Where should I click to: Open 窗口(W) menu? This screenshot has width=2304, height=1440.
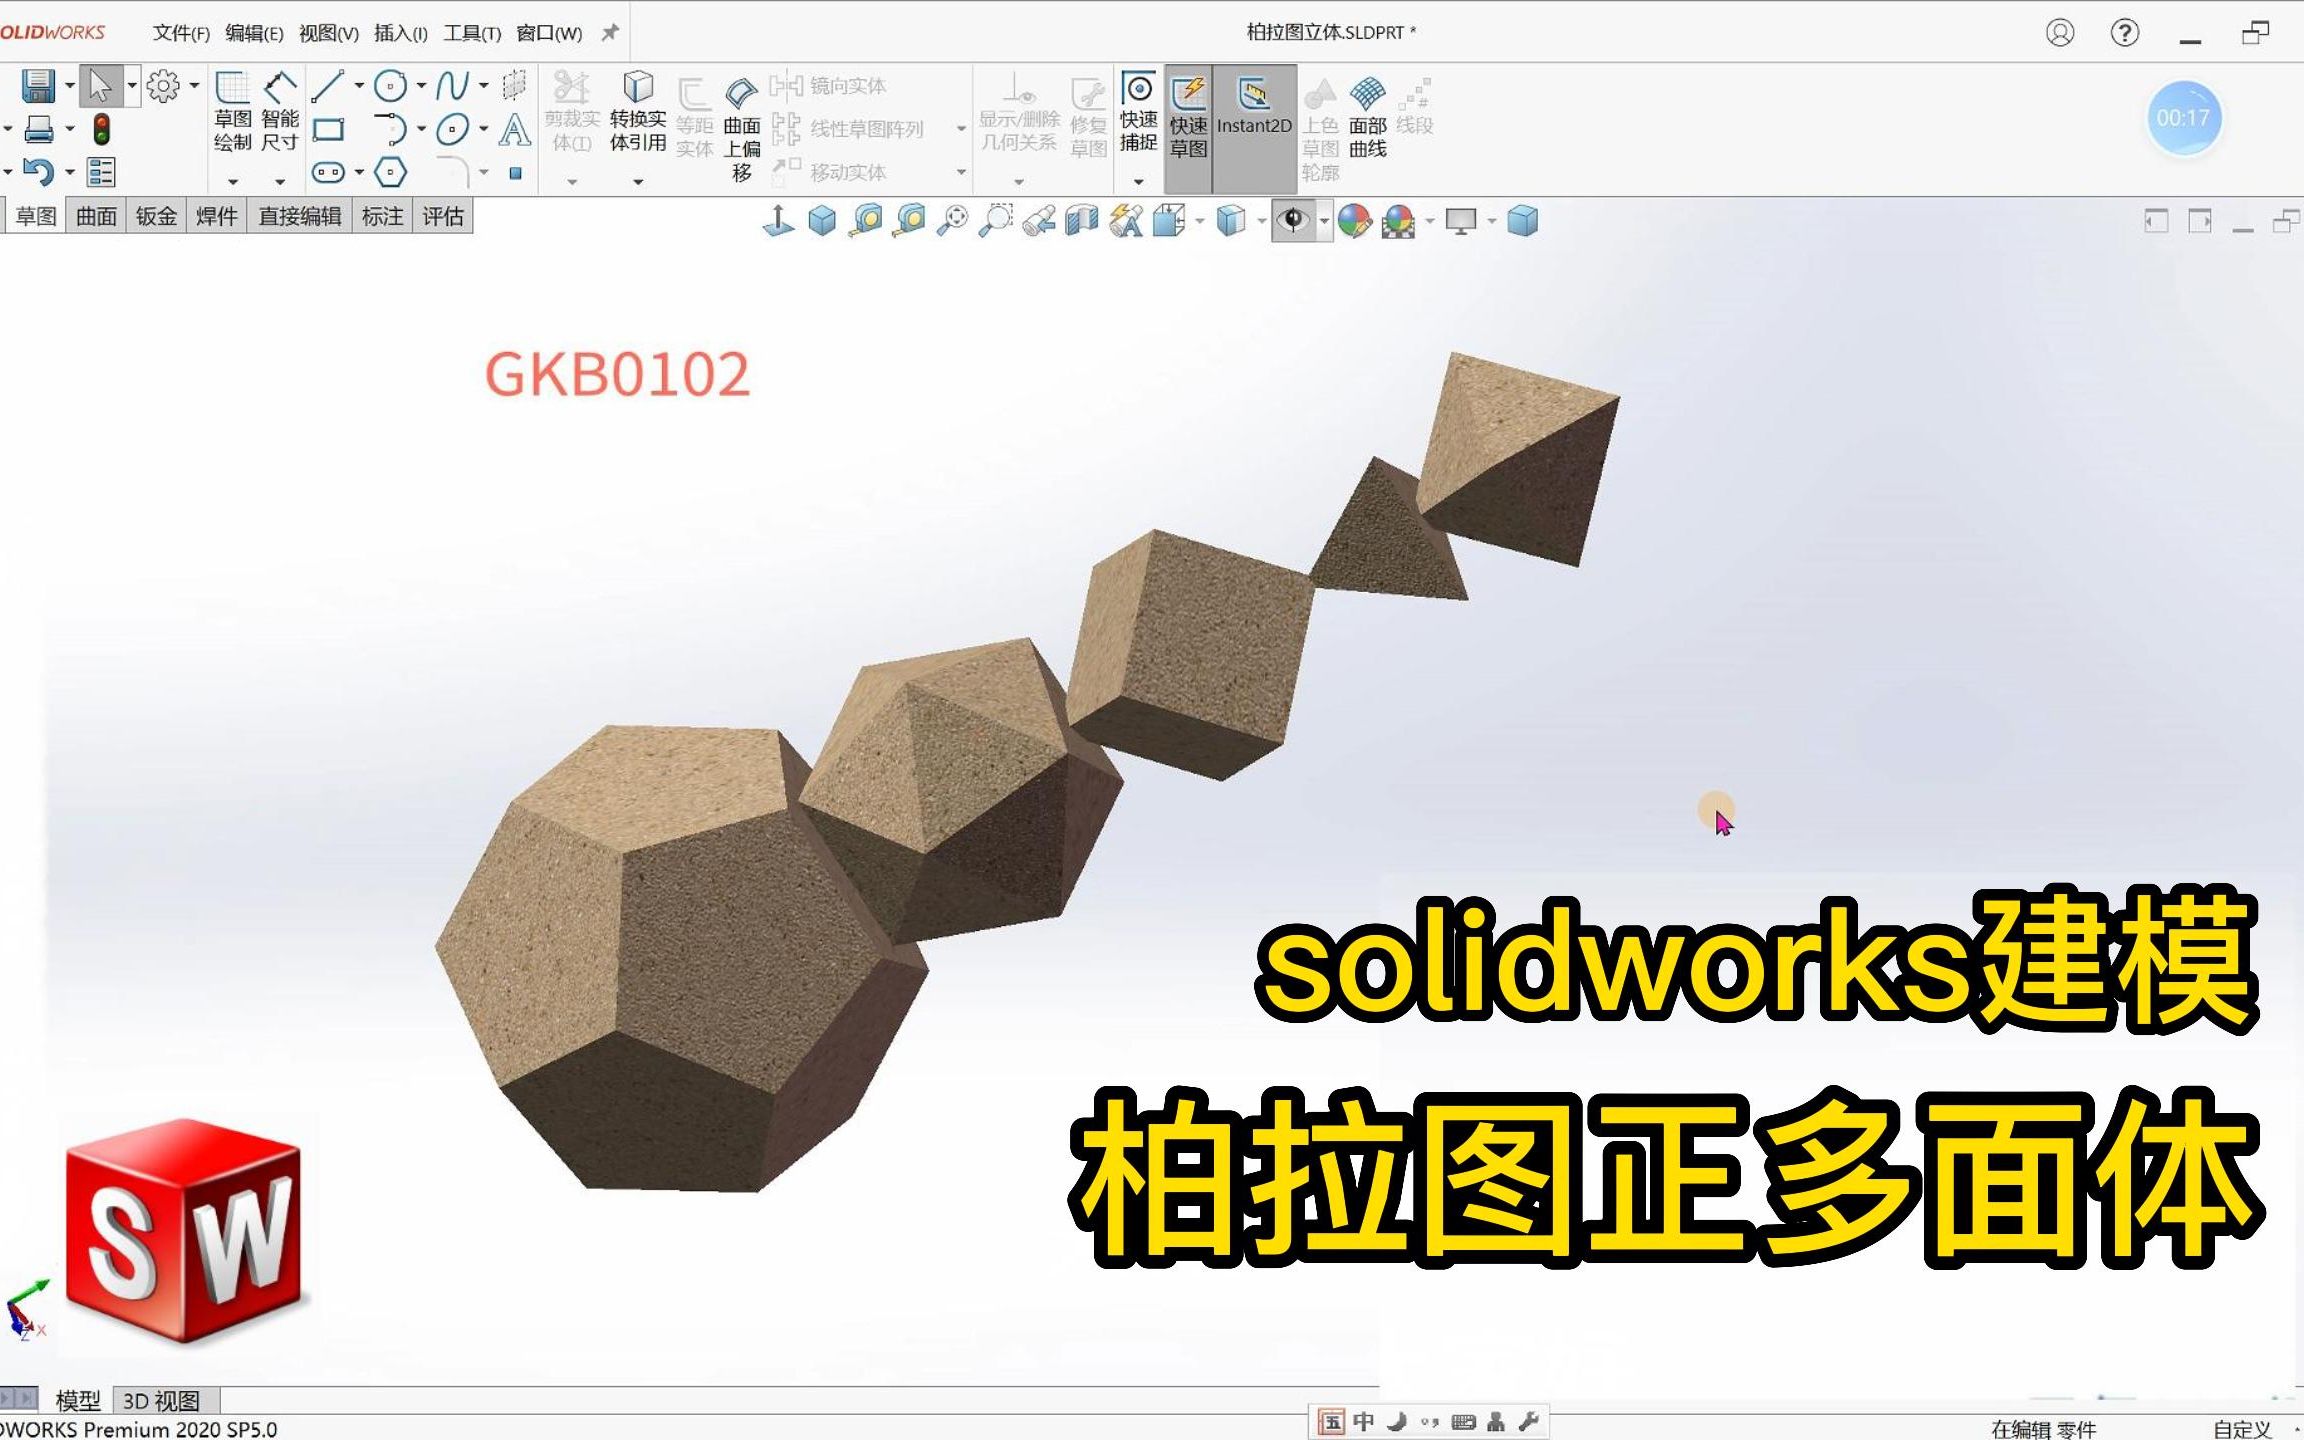click(x=549, y=33)
